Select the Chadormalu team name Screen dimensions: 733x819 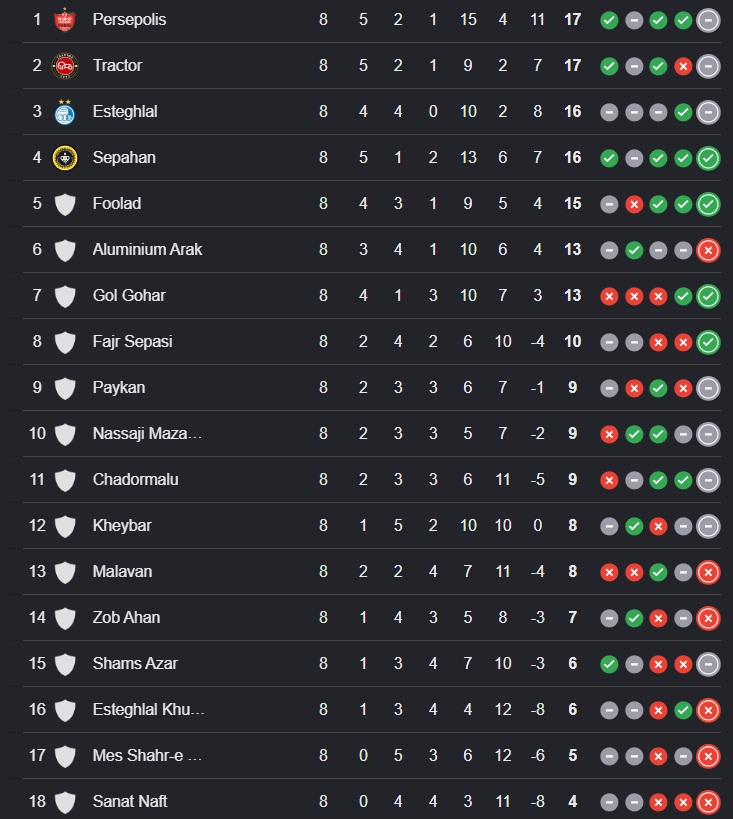pyautogui.click(x=135, y=479)
